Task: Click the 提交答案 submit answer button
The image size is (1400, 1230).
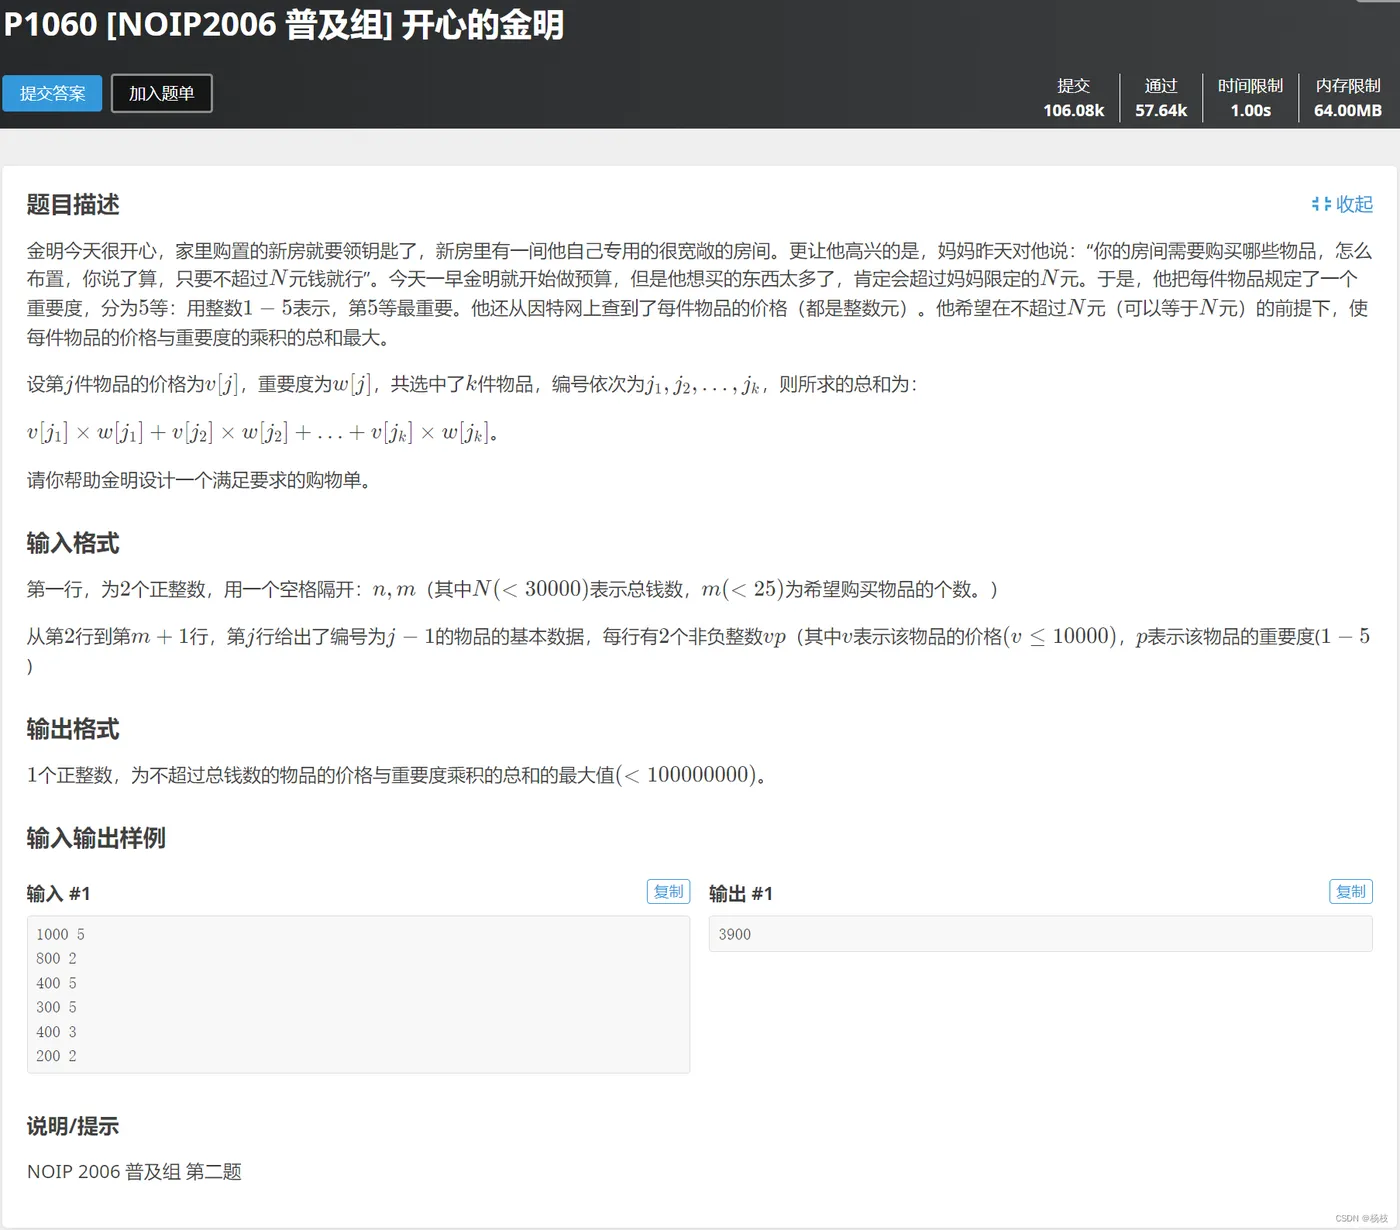Action: click(52, 93)
